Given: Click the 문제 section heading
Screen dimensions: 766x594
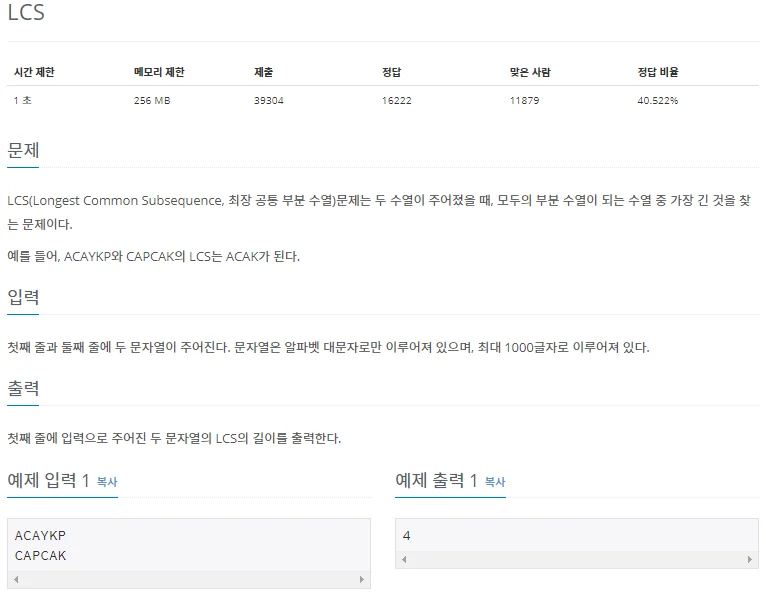Looking at the screenshot, I should pyautogui.click(x=23, y=150).
